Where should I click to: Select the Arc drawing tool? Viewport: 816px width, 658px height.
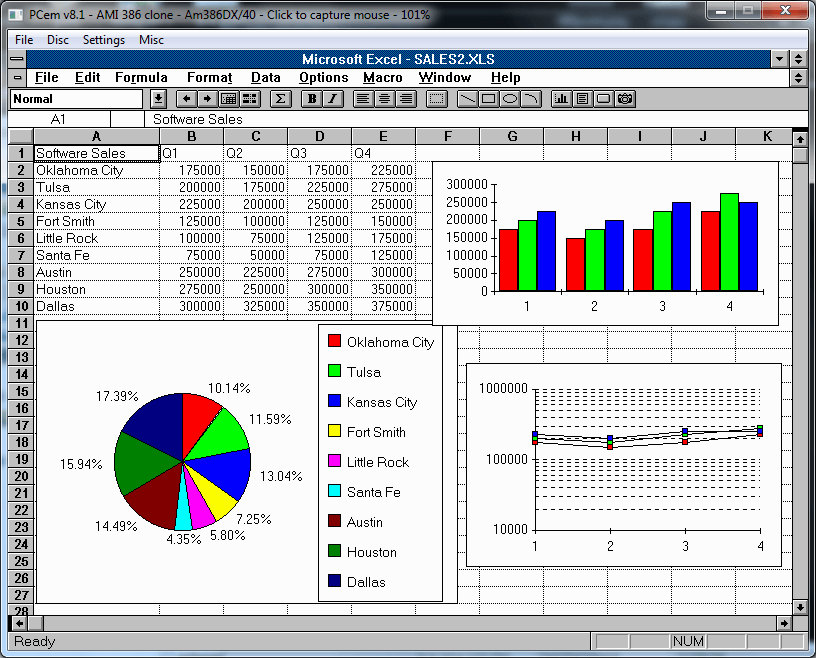point(531,99)
